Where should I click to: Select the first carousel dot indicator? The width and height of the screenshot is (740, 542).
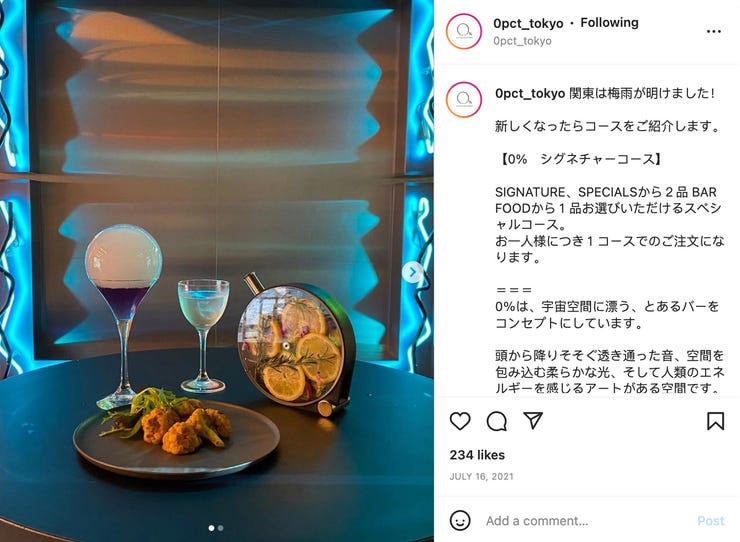click(x=211, y=528)
